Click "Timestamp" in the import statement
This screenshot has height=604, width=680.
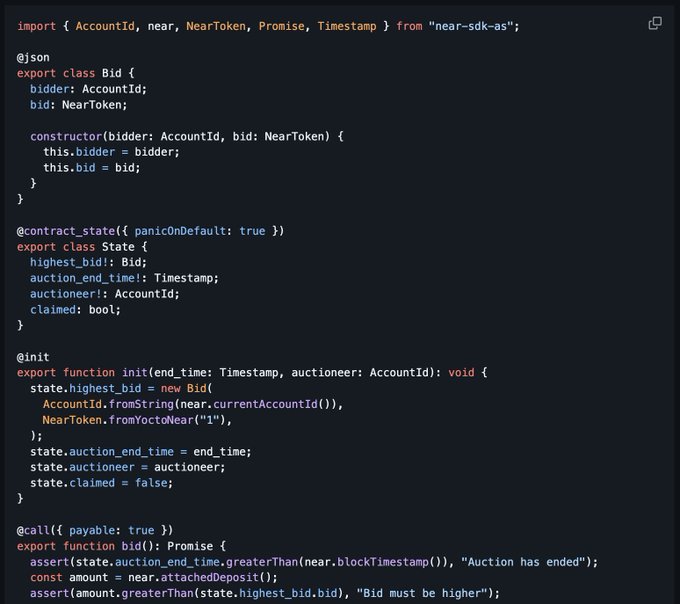[x=347, y=26]
